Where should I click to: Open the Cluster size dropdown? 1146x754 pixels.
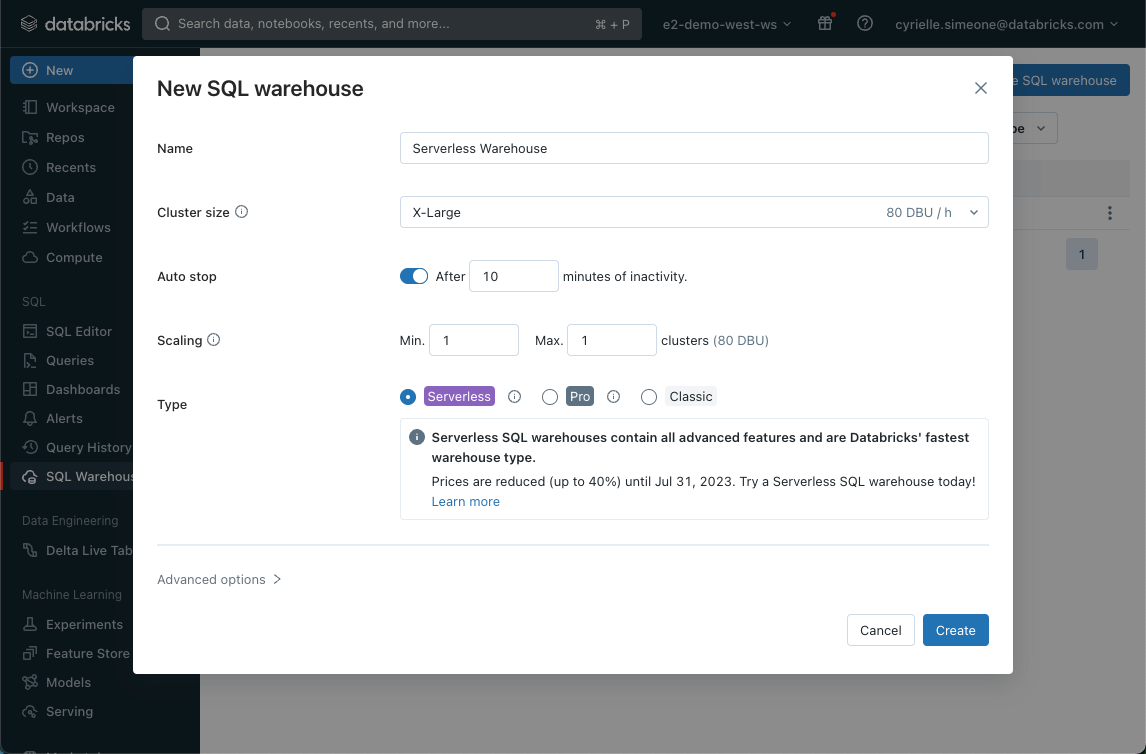[693, 212]
